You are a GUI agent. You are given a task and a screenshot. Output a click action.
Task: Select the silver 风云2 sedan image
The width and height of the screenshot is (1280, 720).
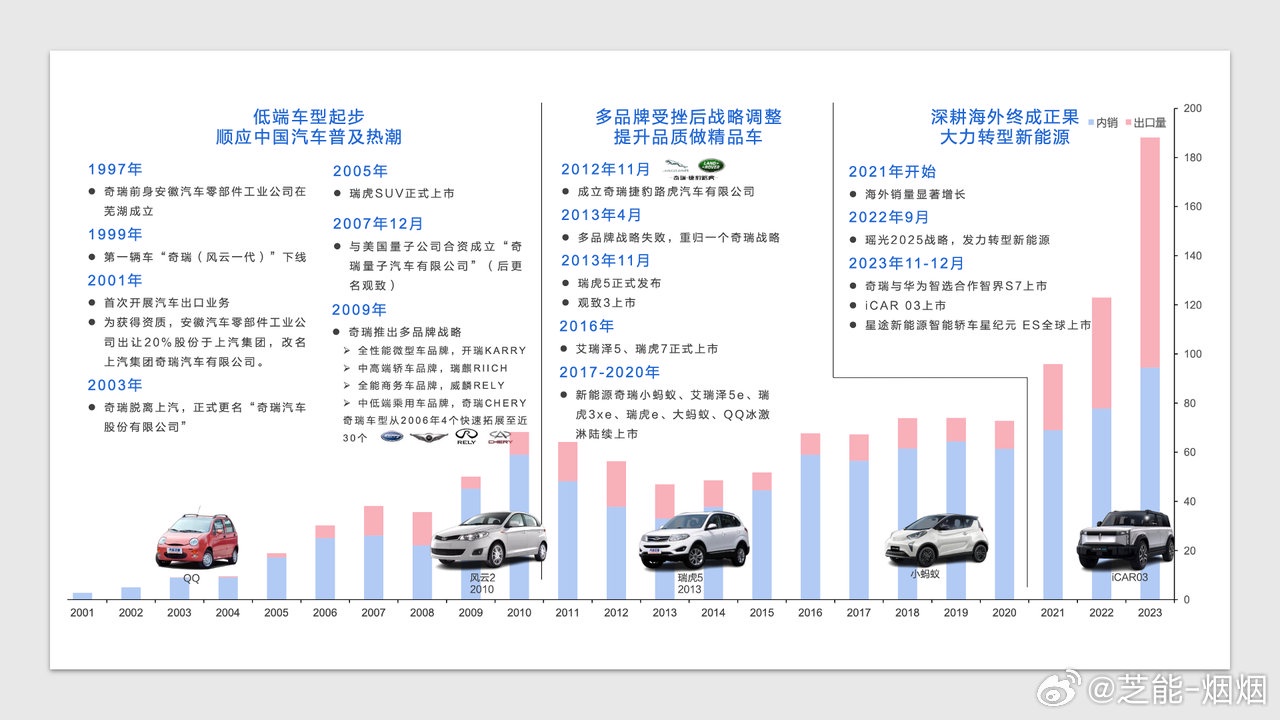click(x=489, y=539)
